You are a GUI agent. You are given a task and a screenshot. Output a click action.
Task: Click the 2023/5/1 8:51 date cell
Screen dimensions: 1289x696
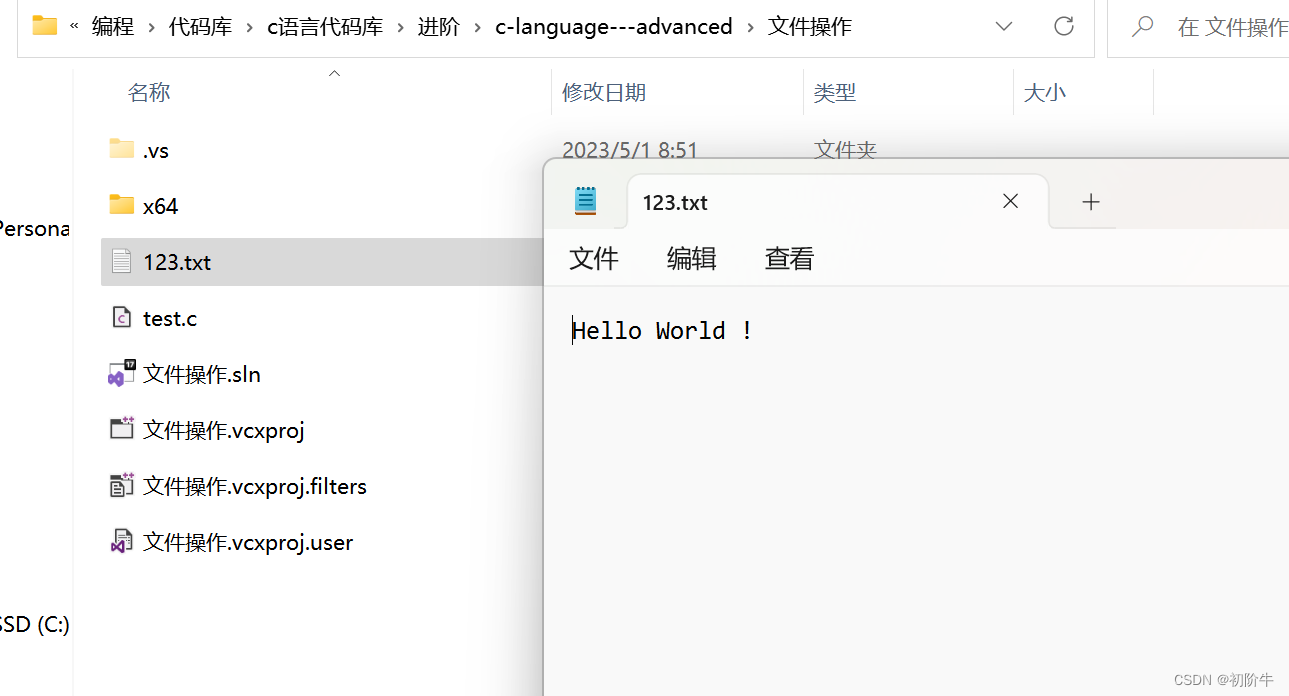630,150
